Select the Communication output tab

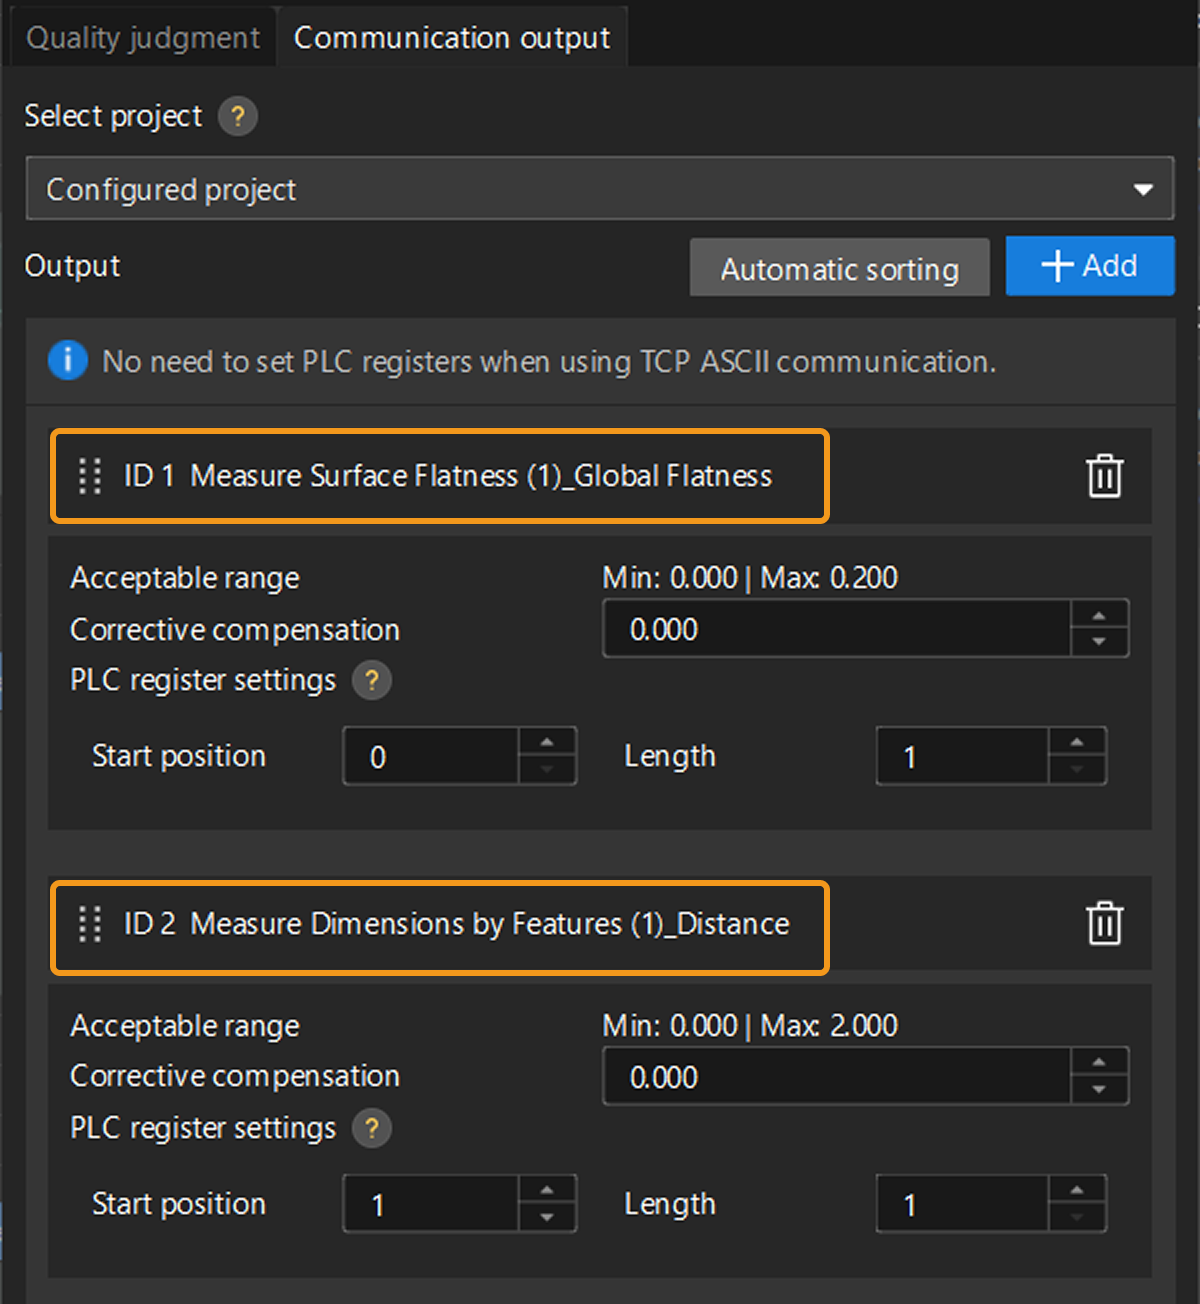[452, 38]
